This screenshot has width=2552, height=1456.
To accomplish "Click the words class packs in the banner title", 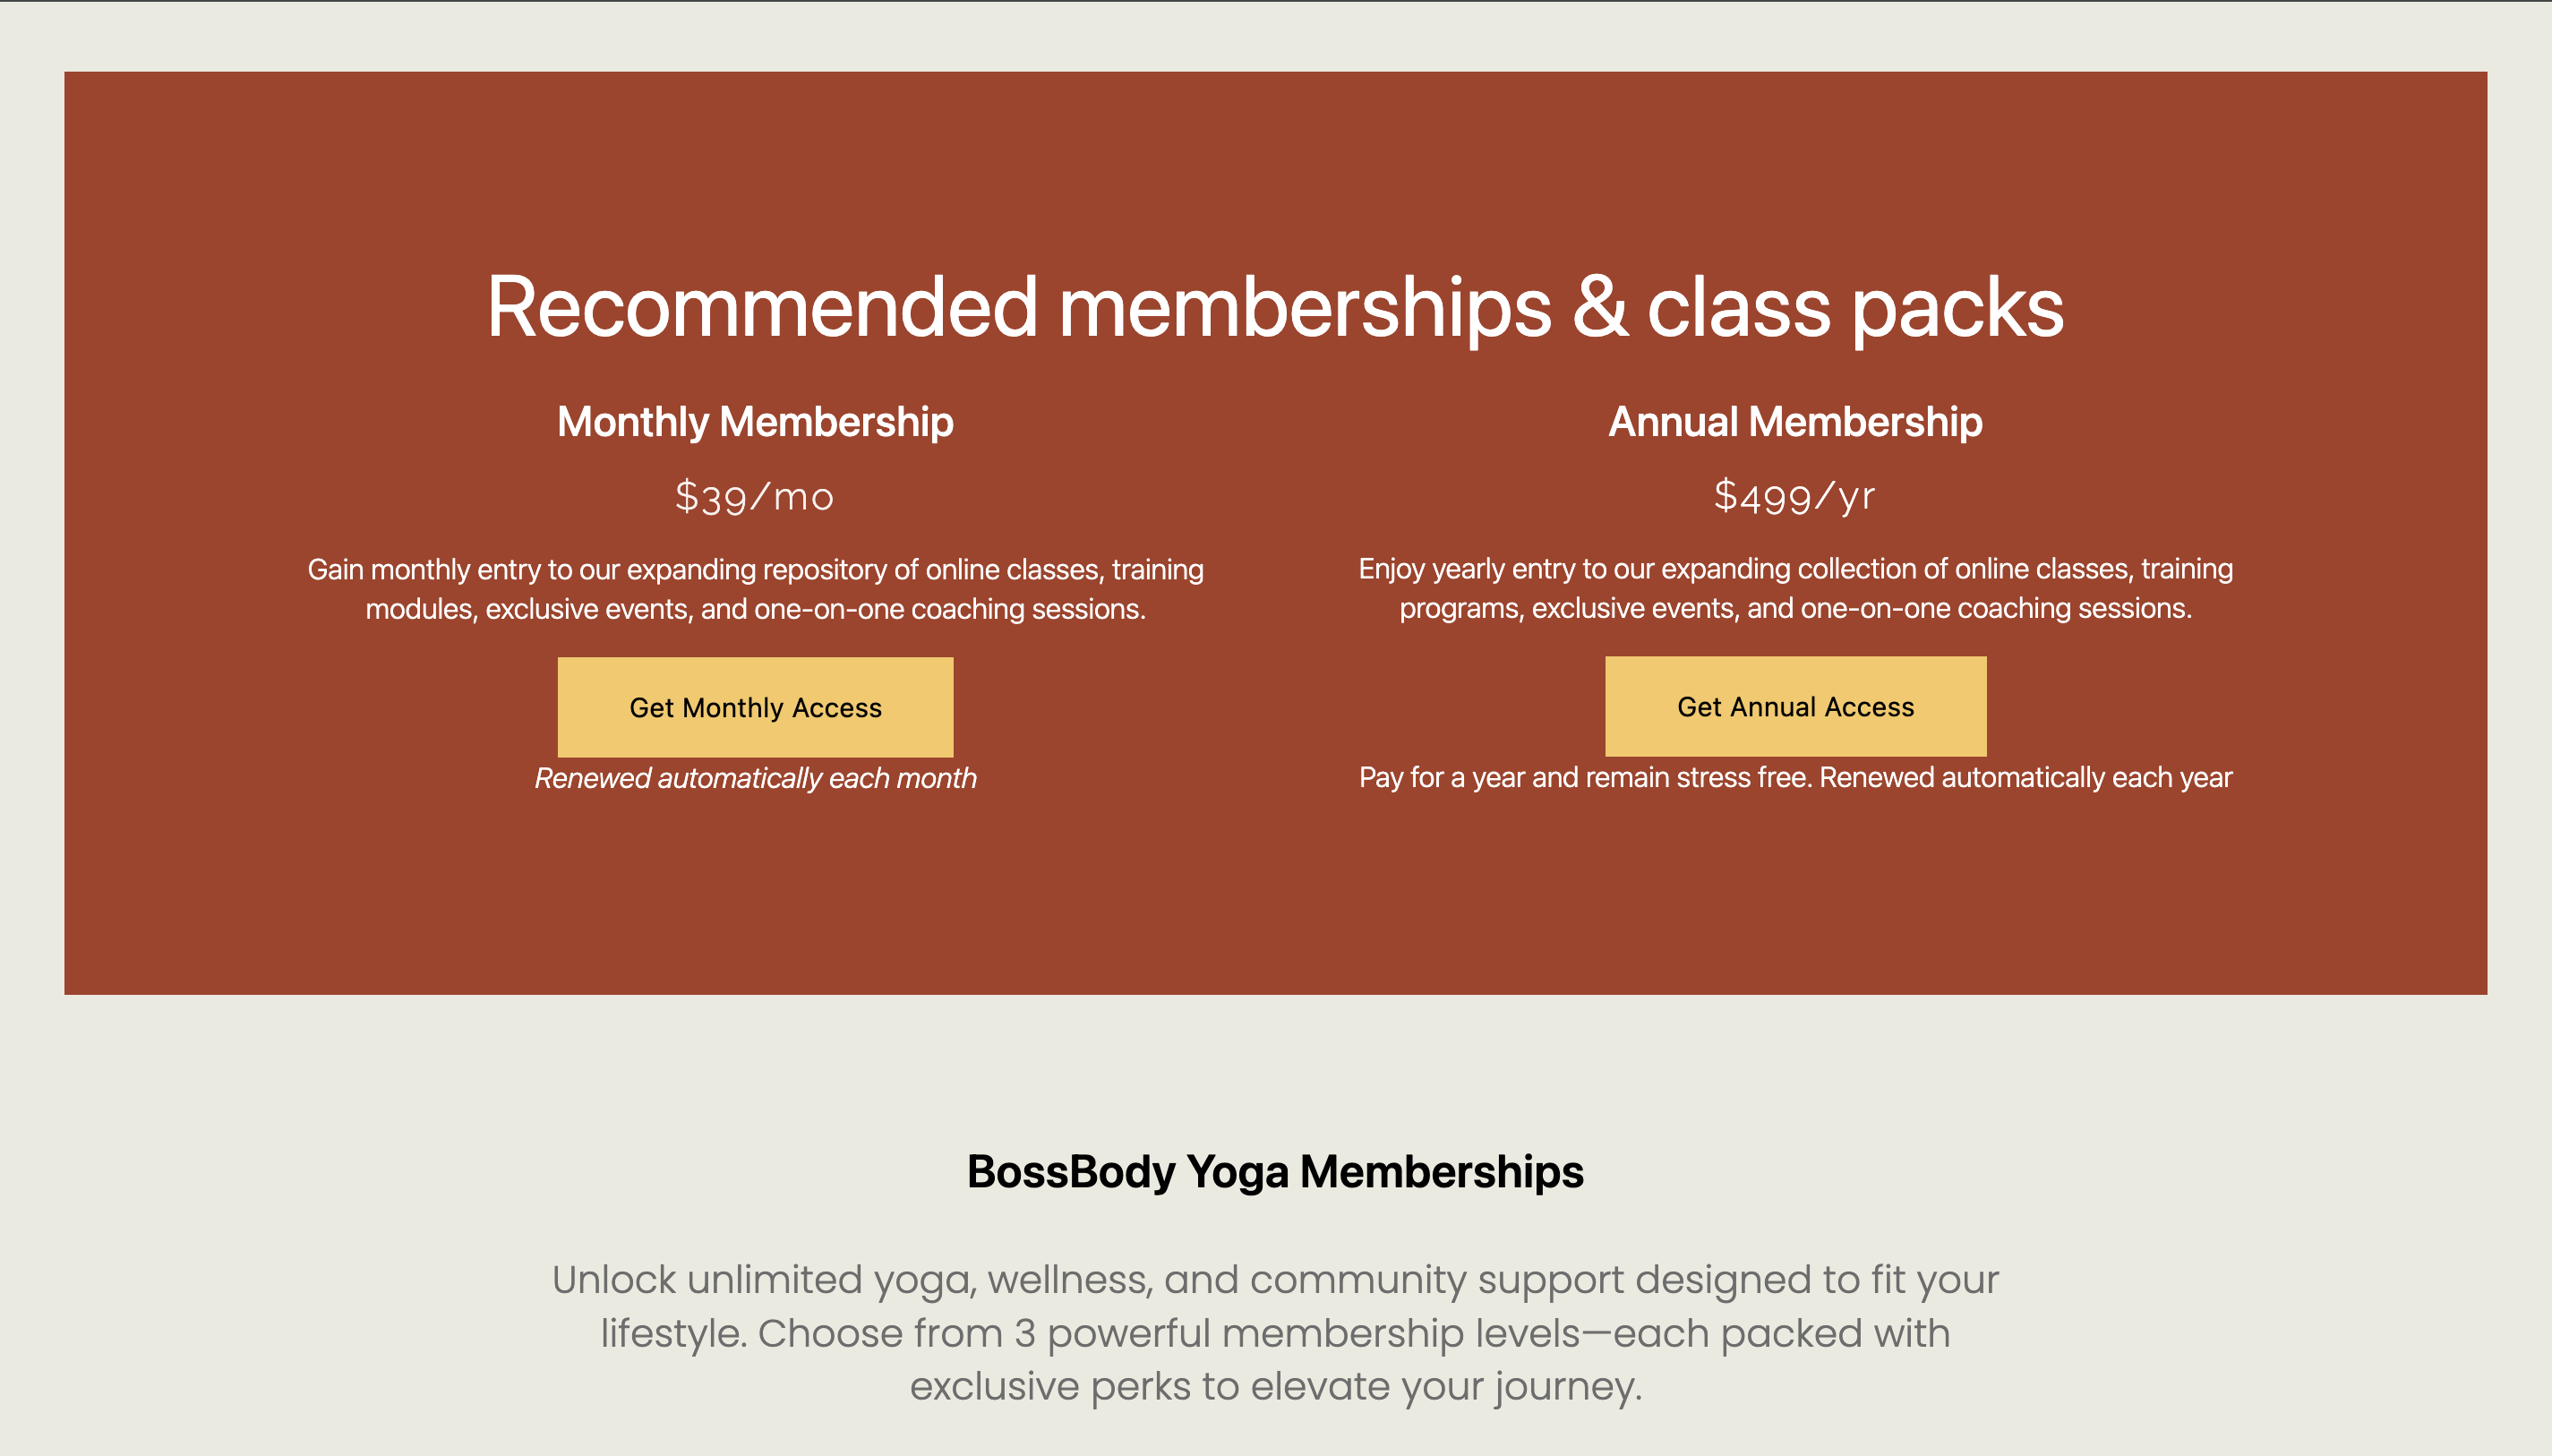I will (1855, 309).
